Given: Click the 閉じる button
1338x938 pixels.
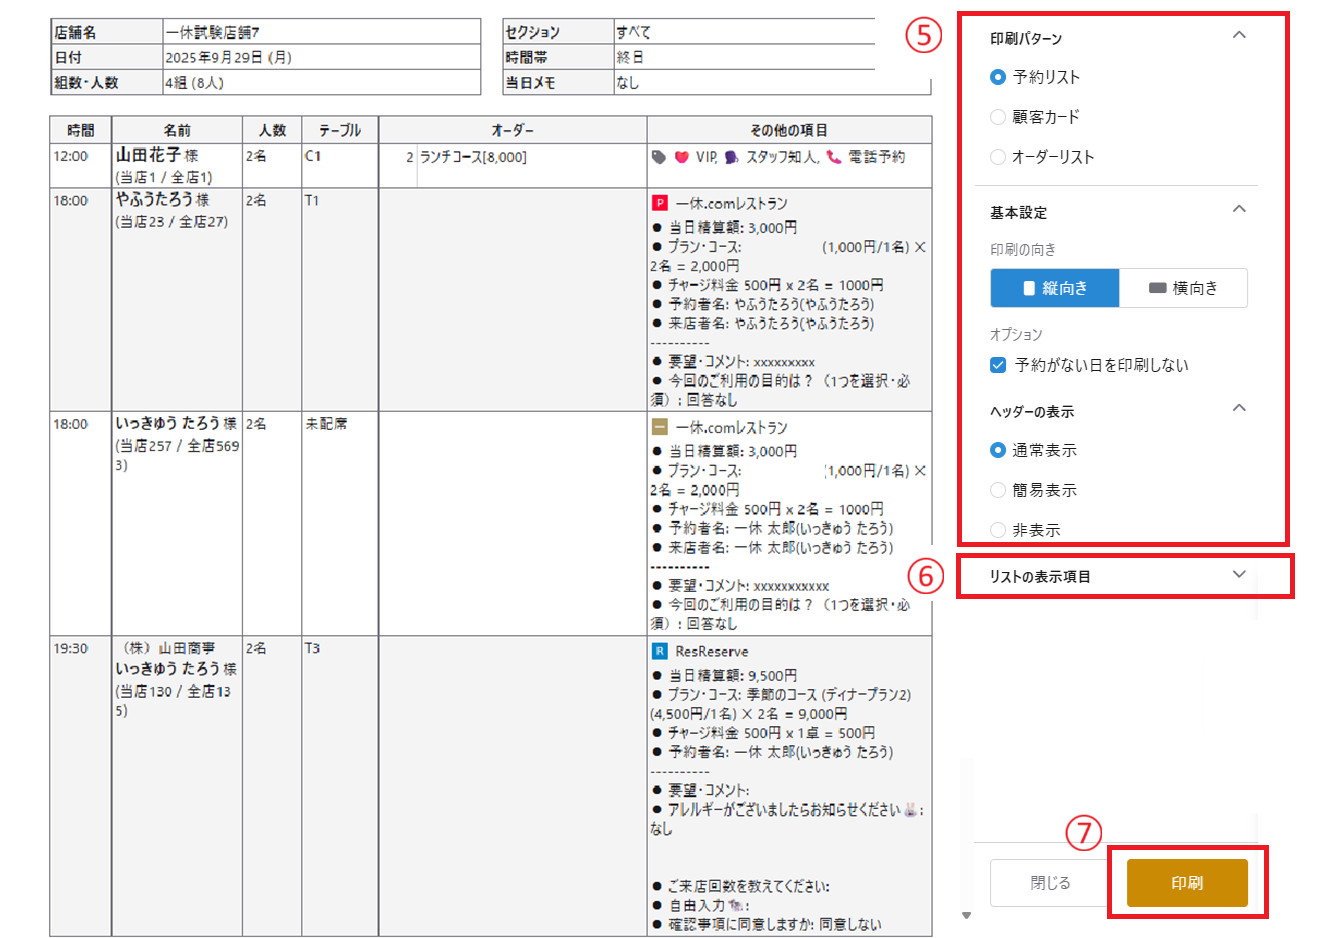Looking at the screenshot, I should pyautogui.click(x=1050, y=883).
